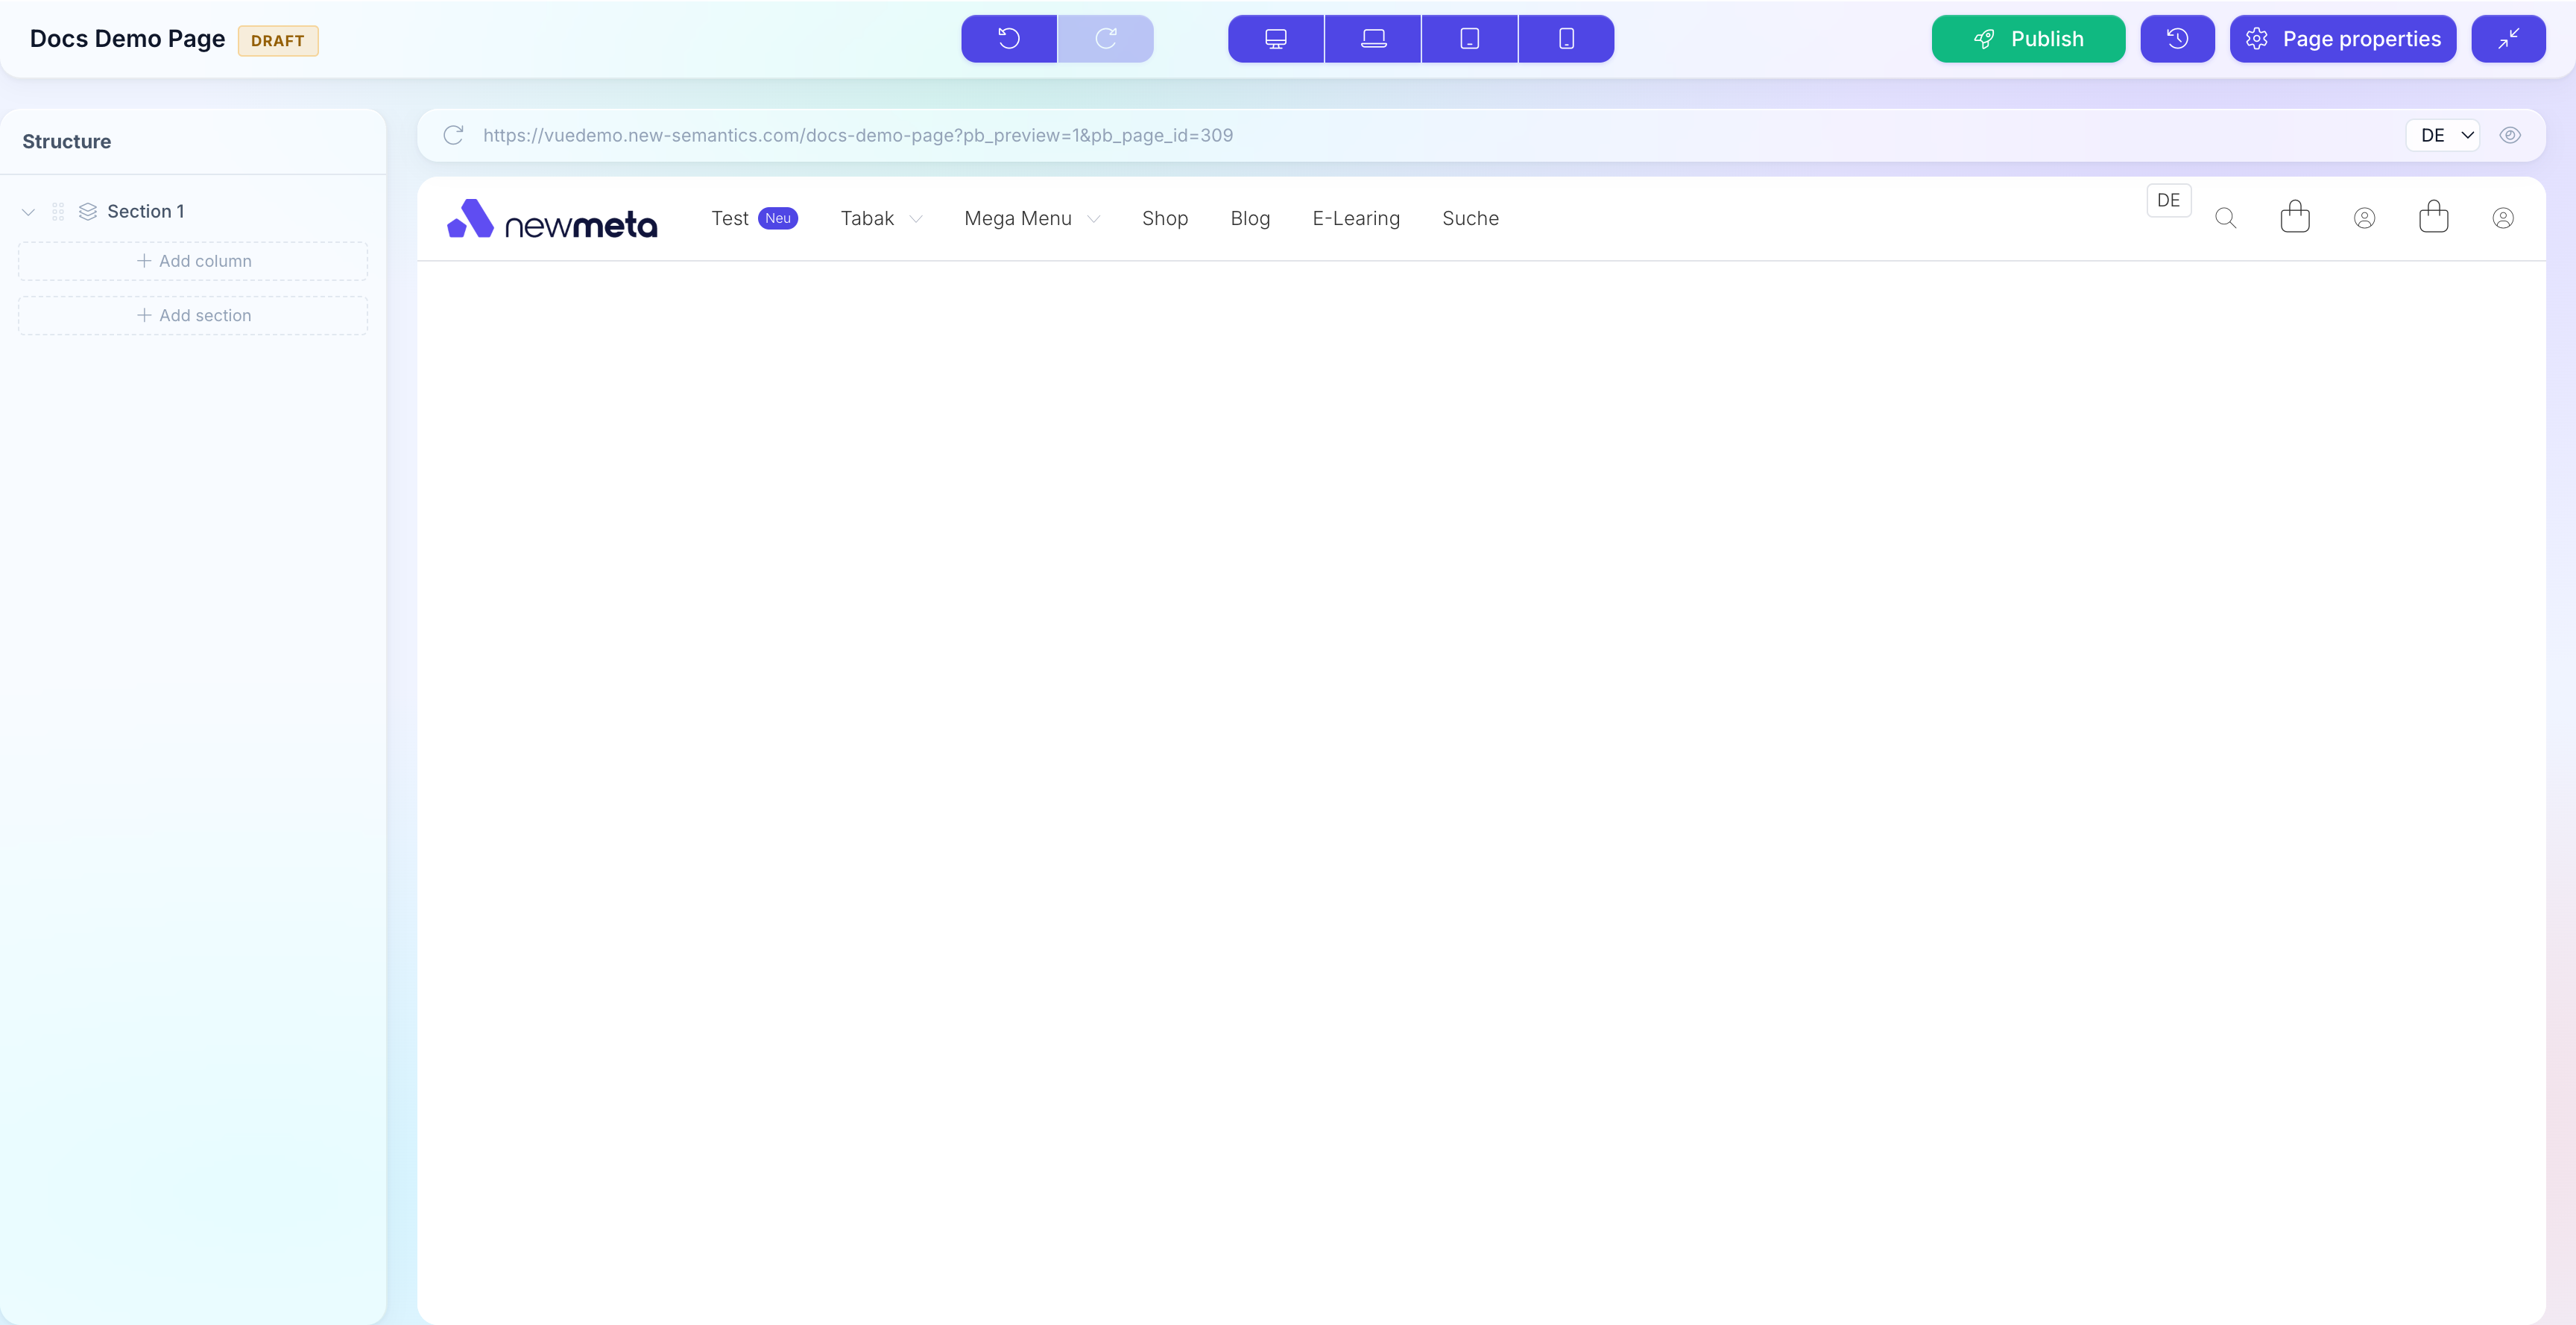Open the site search magnifier icon
Screen dimensions: 2576x1325
click(x=2225, y=218)
